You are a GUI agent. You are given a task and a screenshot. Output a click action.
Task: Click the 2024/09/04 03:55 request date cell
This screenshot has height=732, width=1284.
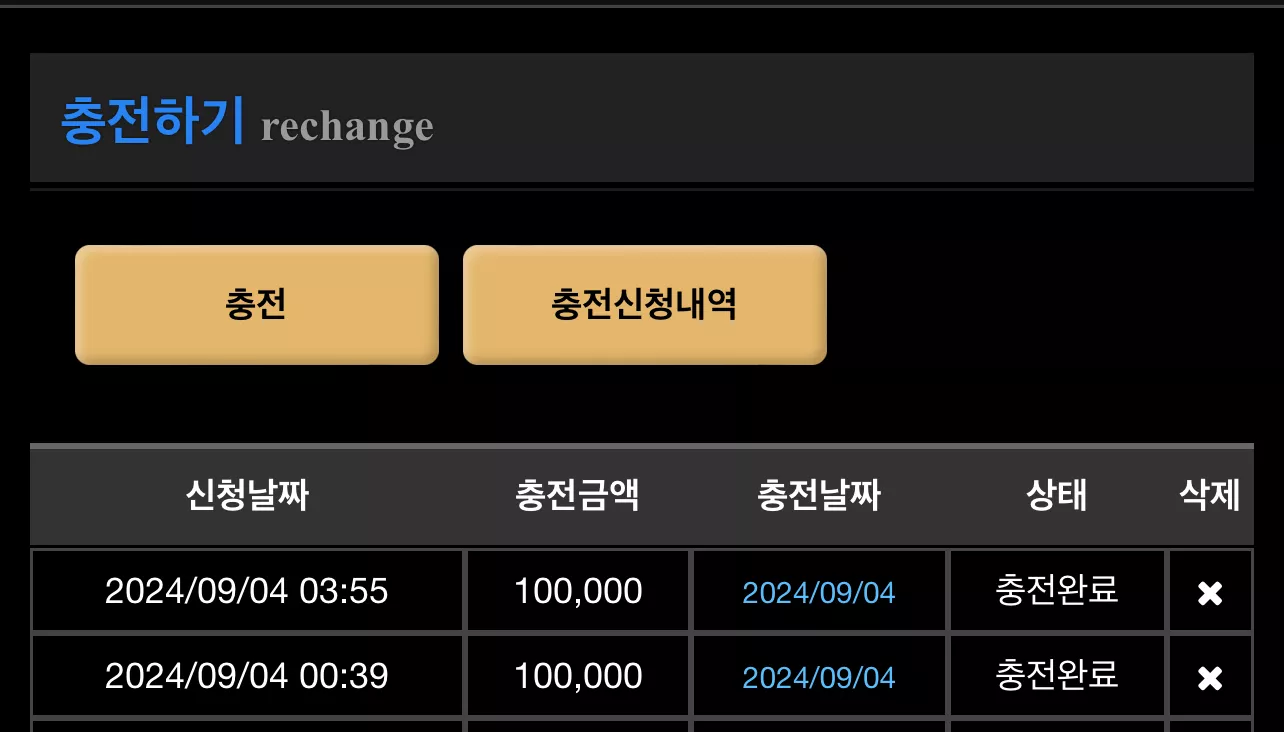247,591
